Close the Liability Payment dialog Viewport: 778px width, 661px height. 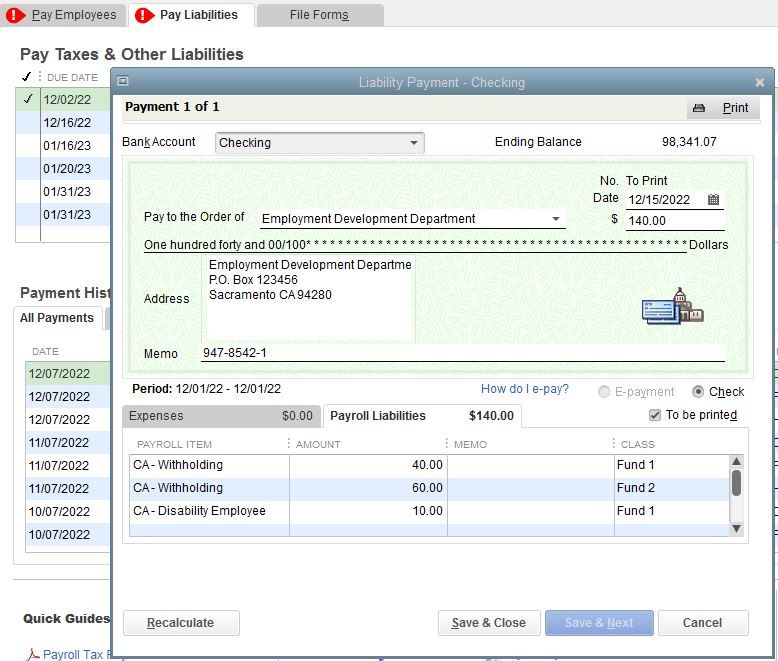click(x=759, y=82)
